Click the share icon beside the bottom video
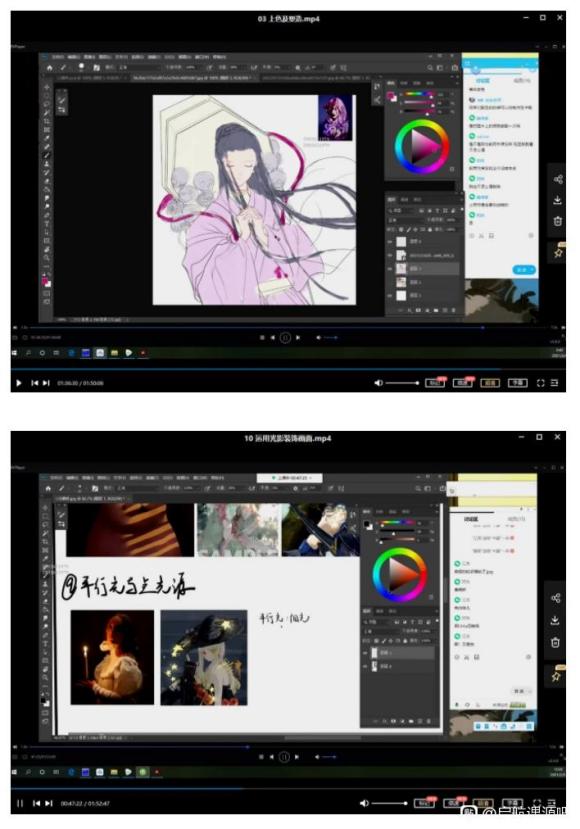 (555, 598)
